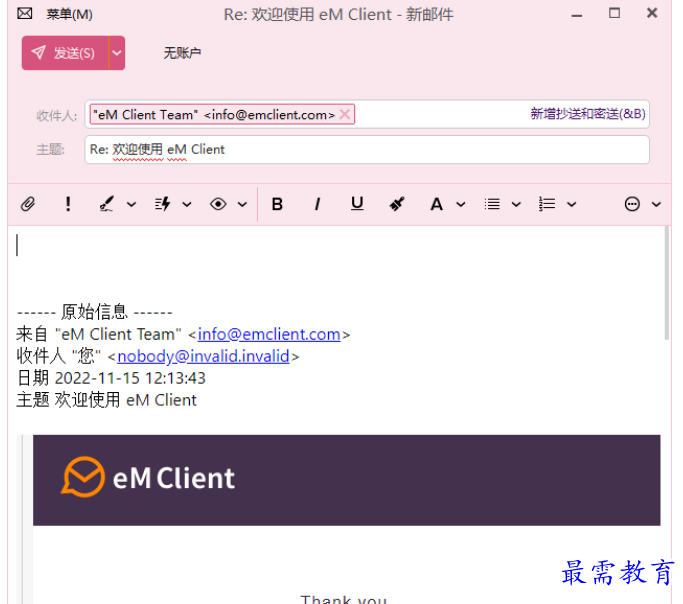Open the info@emclient.com link in body

coord(269,334)
